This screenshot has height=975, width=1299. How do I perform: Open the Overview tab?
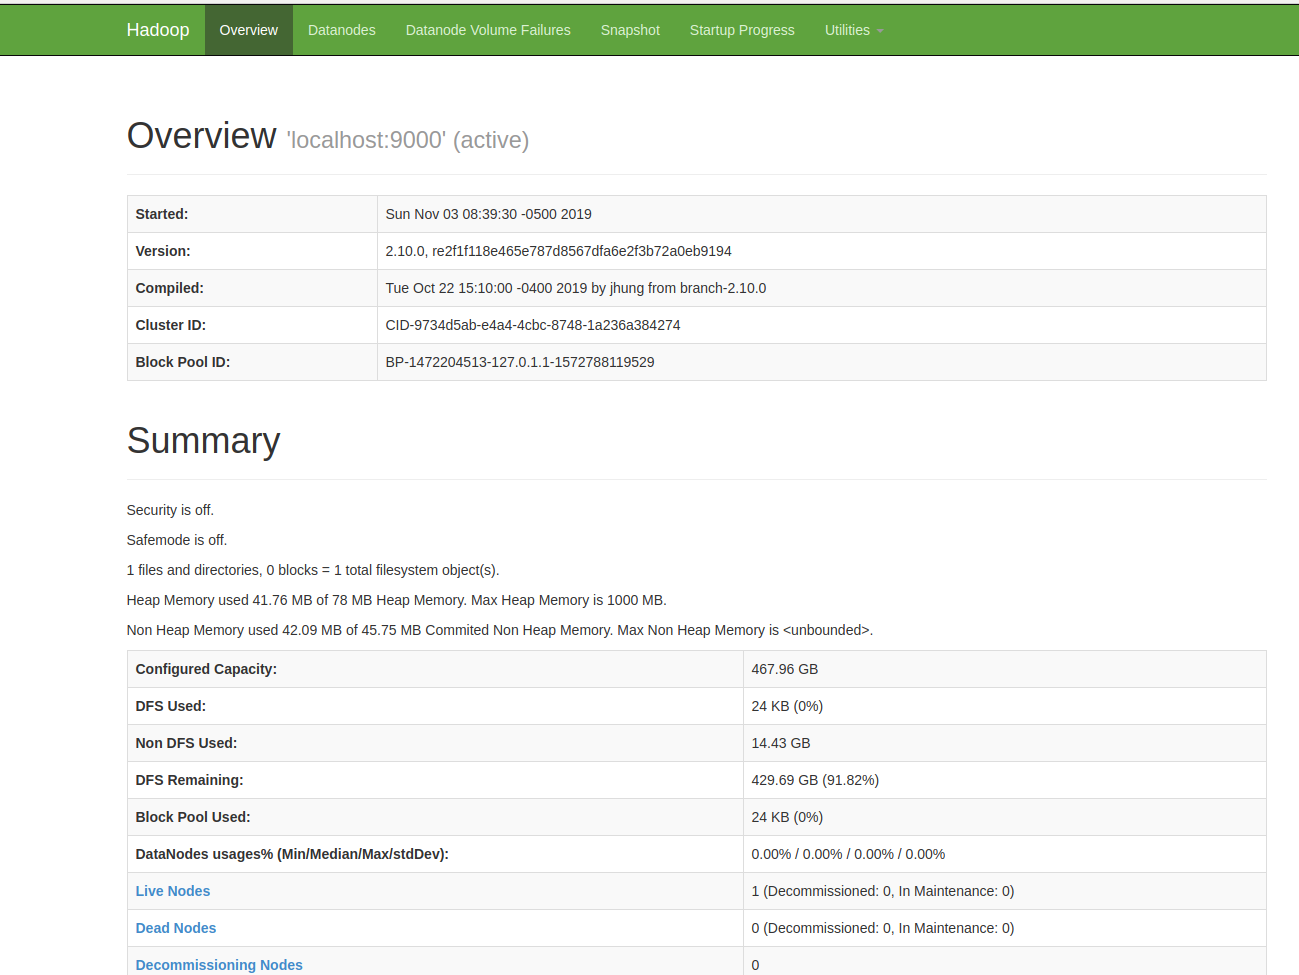[x=249, y=30]
